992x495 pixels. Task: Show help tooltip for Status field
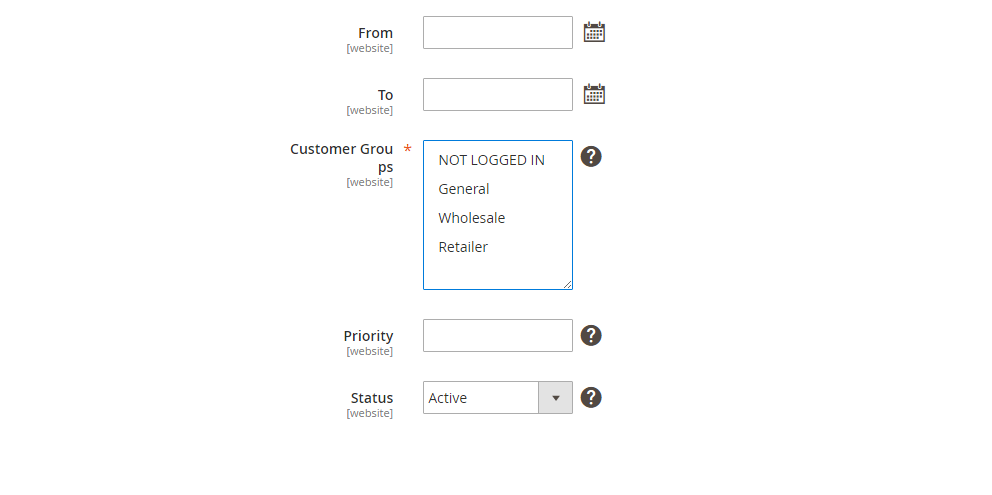[x=591, y=398]
